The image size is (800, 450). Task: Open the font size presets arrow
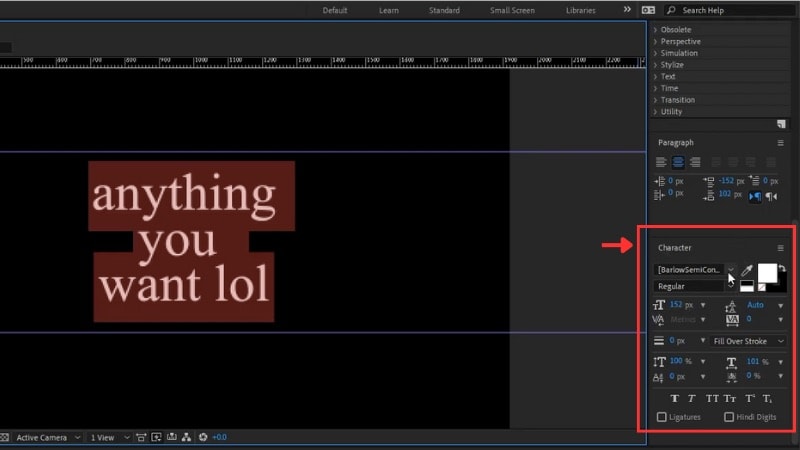coord(703,305)
